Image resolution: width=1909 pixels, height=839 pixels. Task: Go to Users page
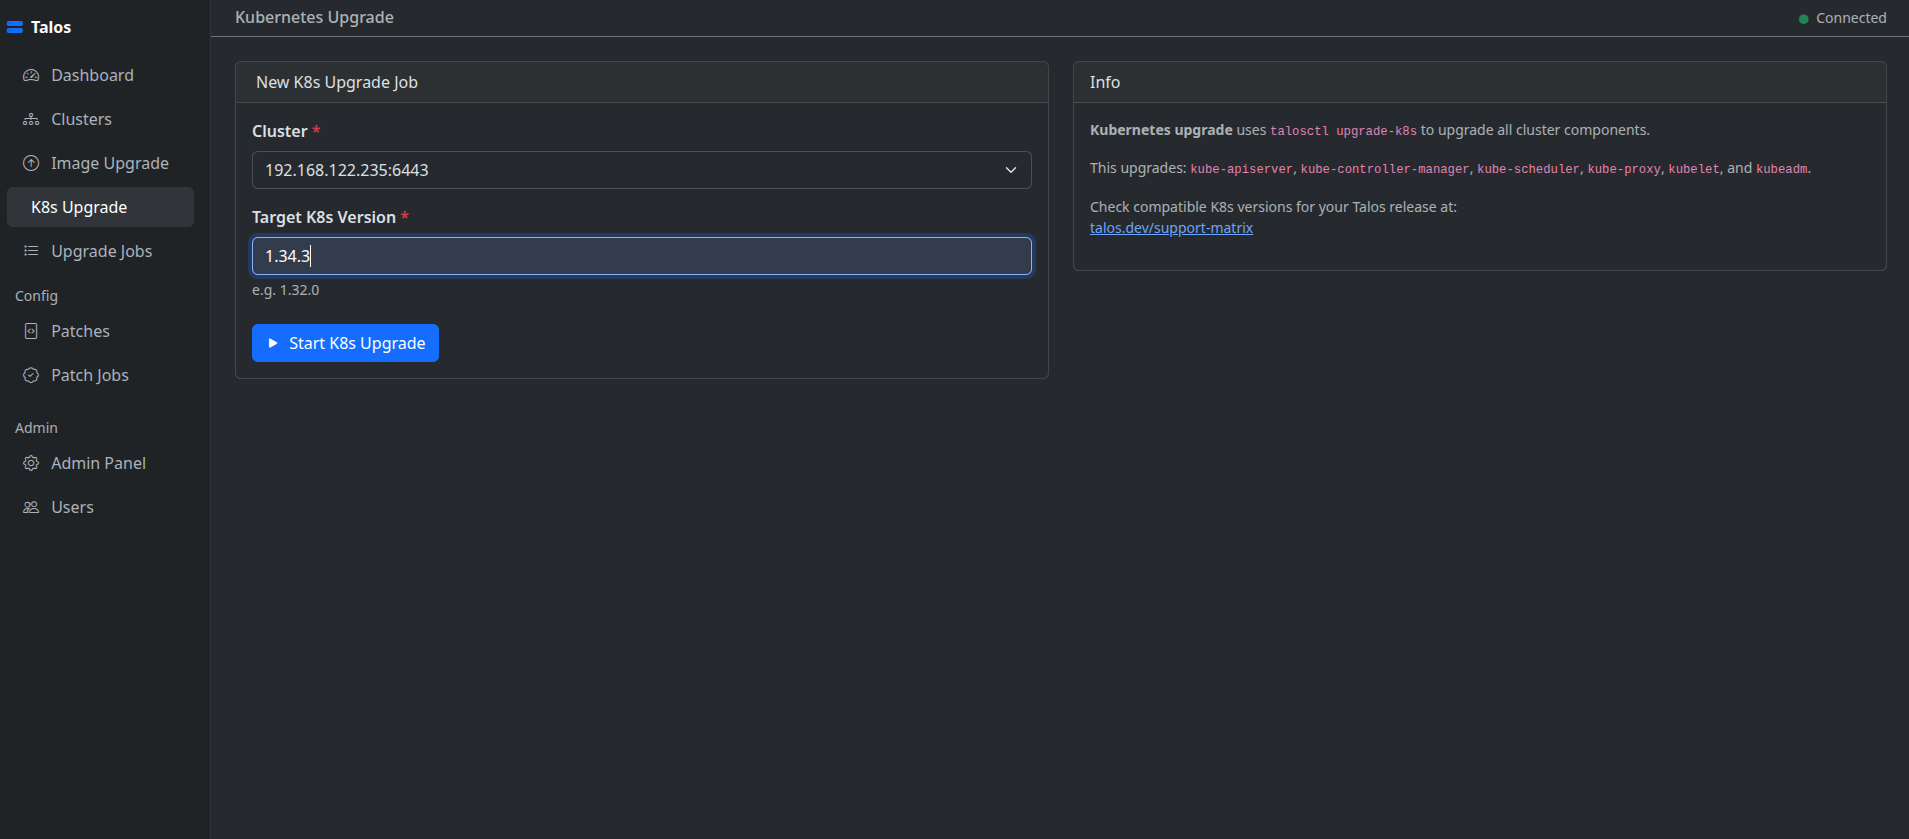[100, 507]
